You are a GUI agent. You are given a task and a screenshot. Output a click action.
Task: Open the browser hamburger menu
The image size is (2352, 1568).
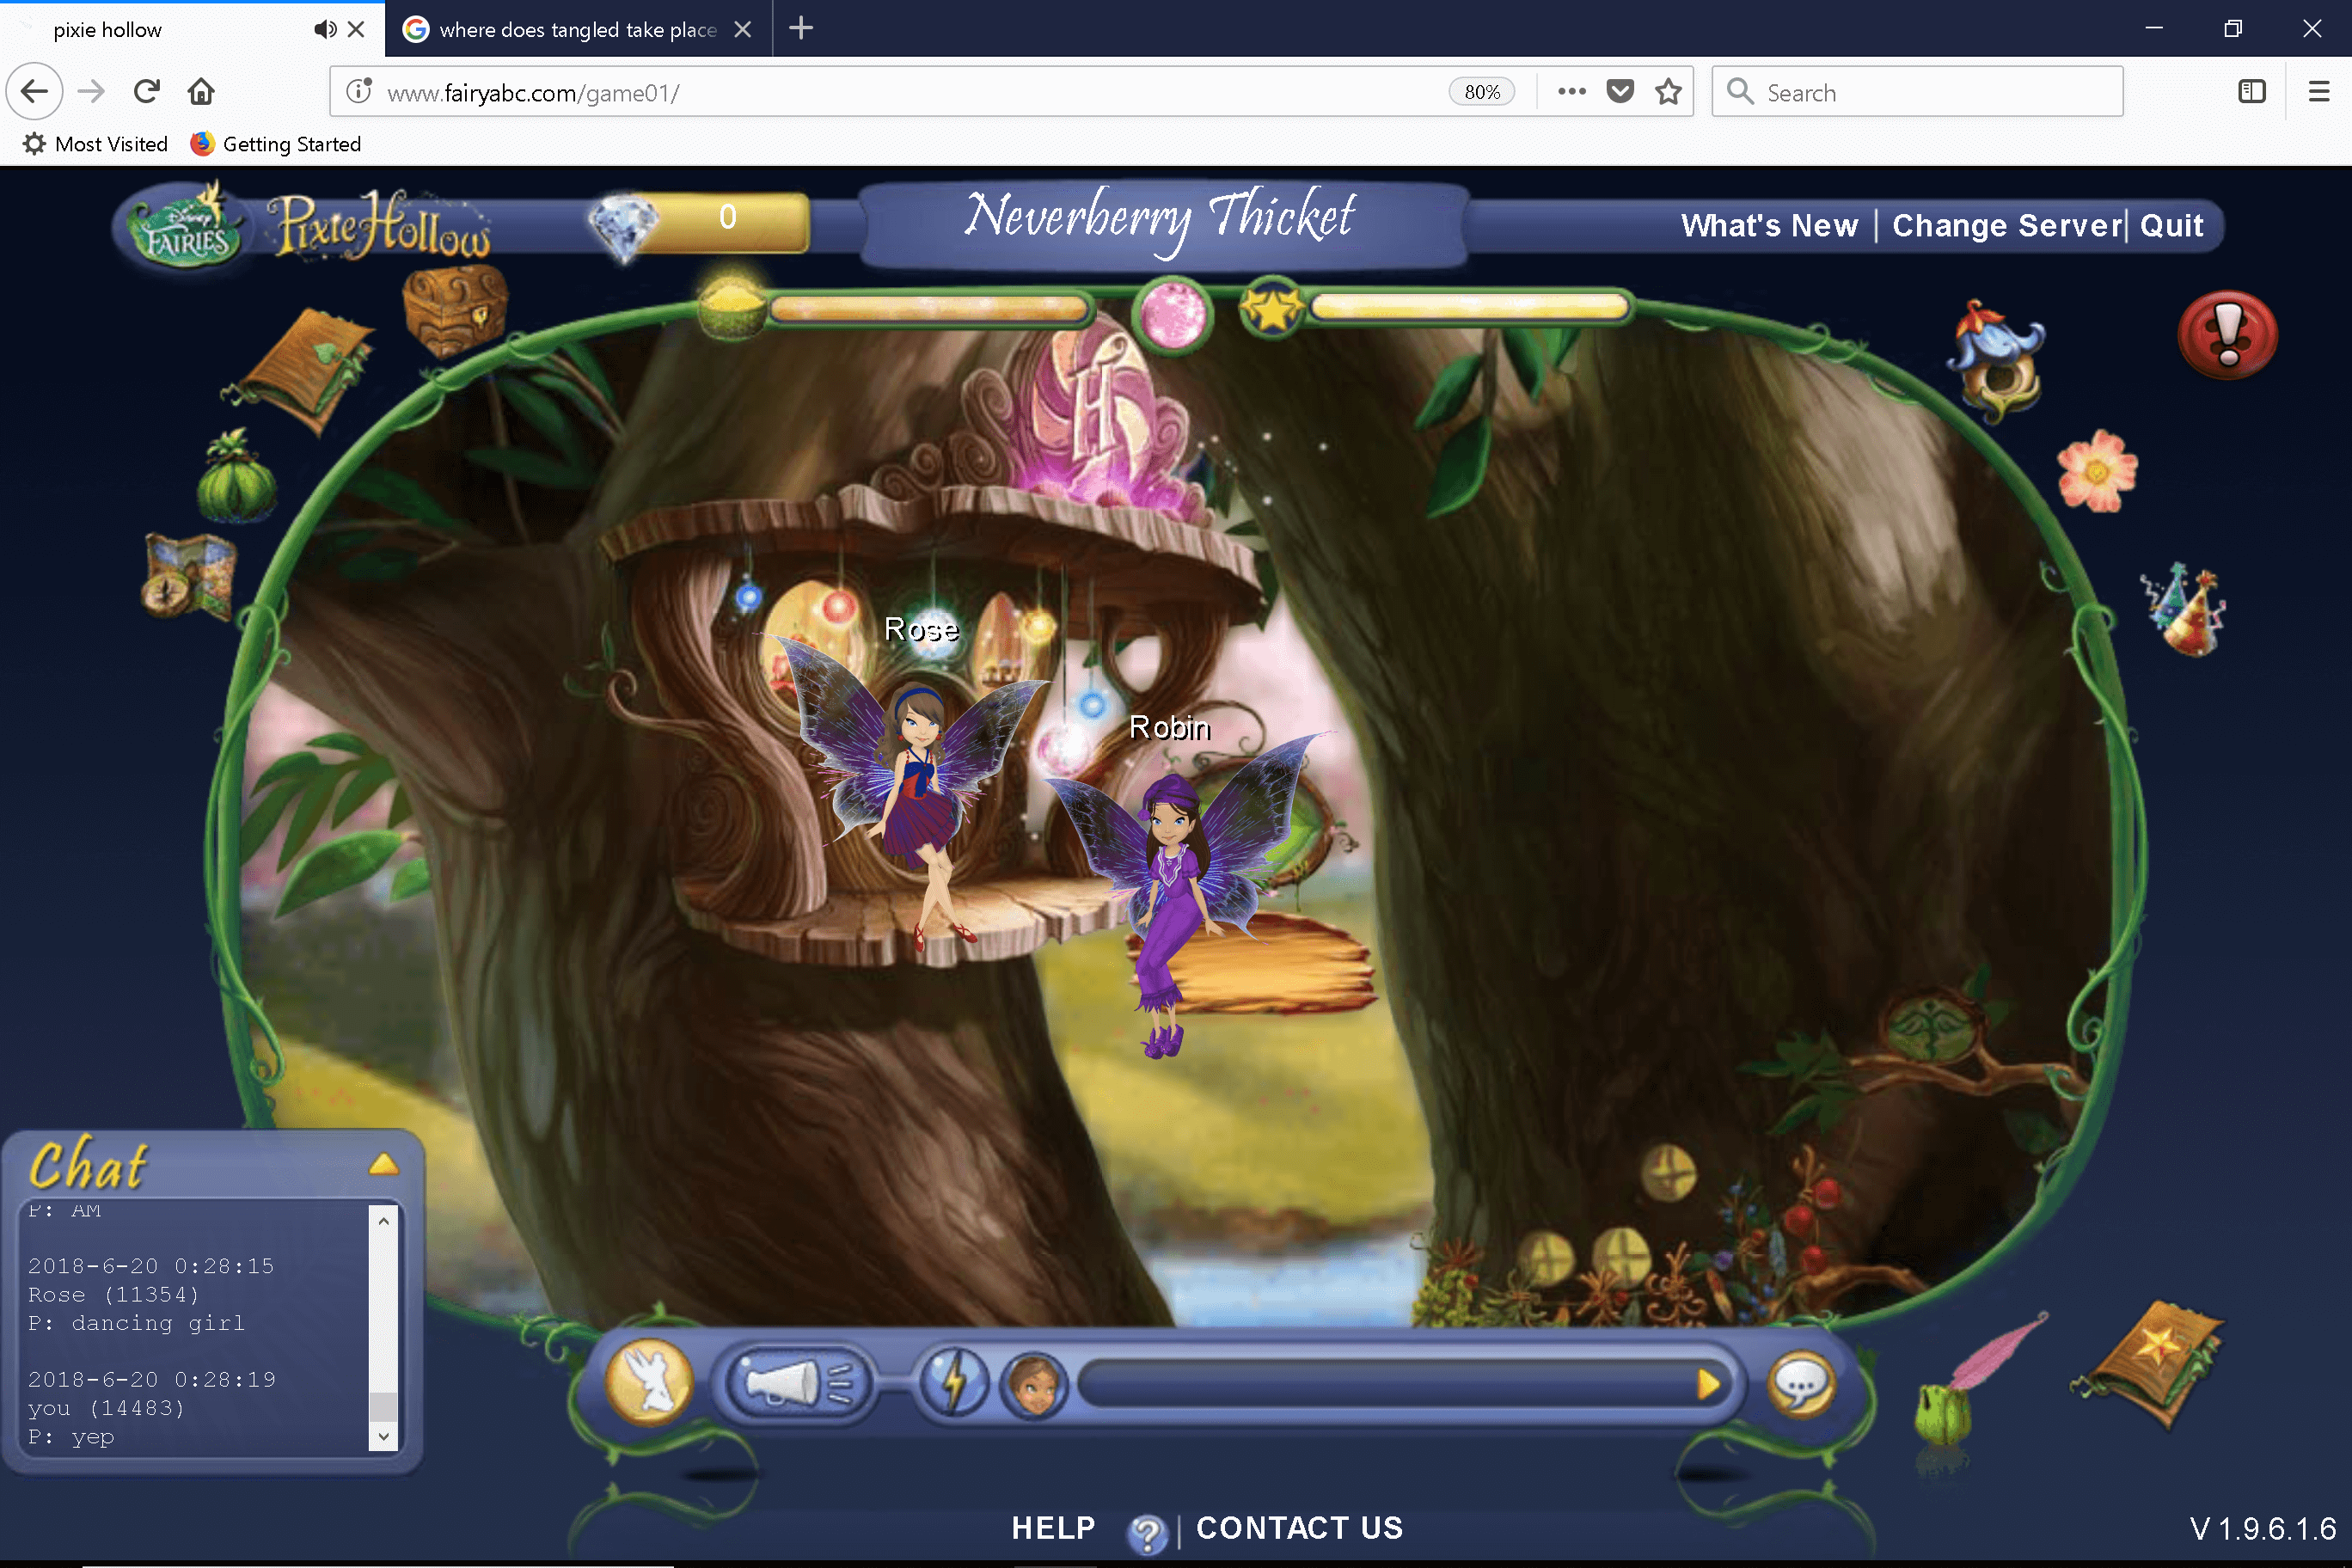pyautogui.click(x=2318, y=92)
